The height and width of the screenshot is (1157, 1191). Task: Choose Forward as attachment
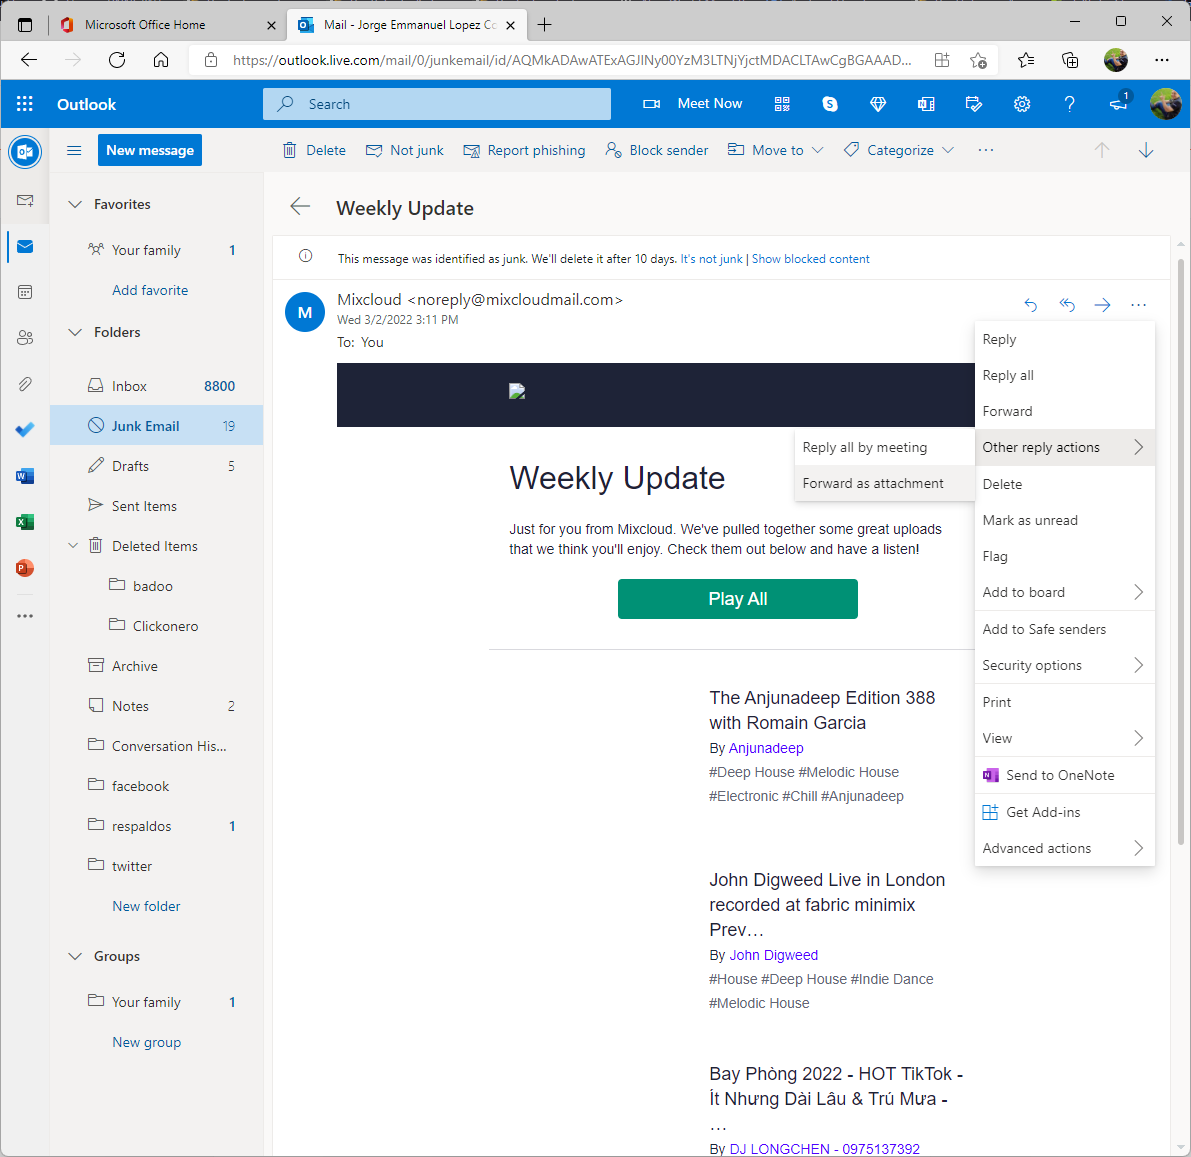(884, 483)
